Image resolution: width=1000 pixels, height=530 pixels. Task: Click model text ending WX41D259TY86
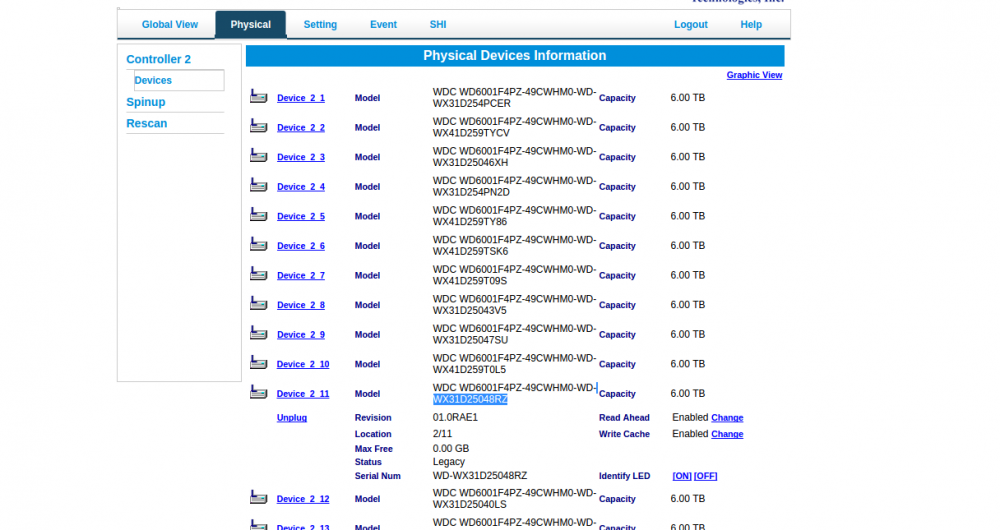pos(514,216)
